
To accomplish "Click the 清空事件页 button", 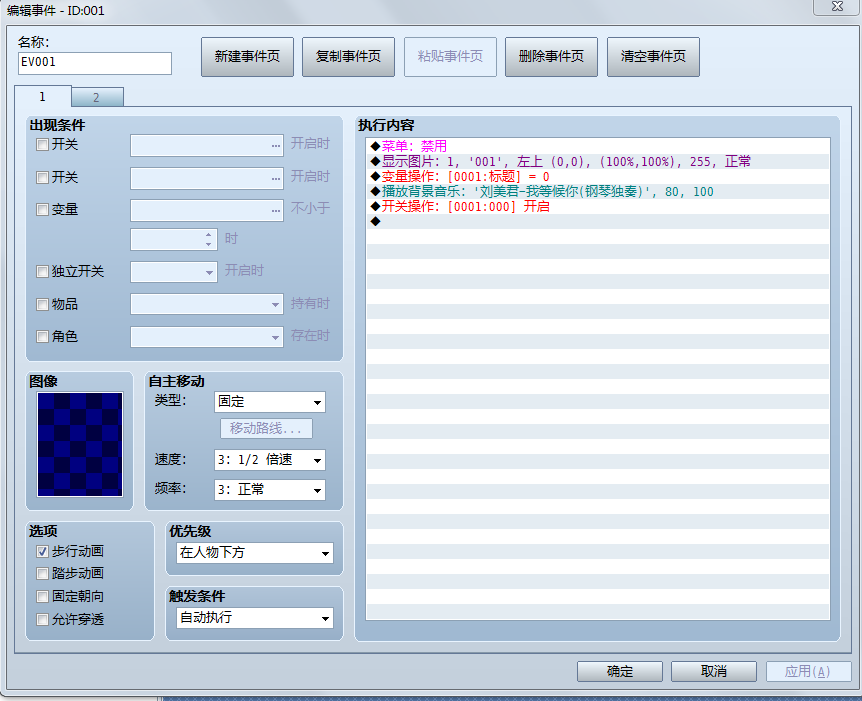I will 653,57.
